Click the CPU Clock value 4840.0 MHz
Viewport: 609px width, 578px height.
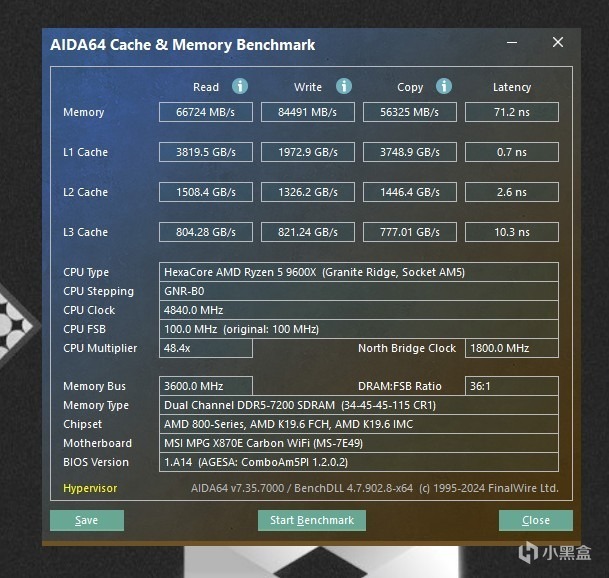(359, 310)
